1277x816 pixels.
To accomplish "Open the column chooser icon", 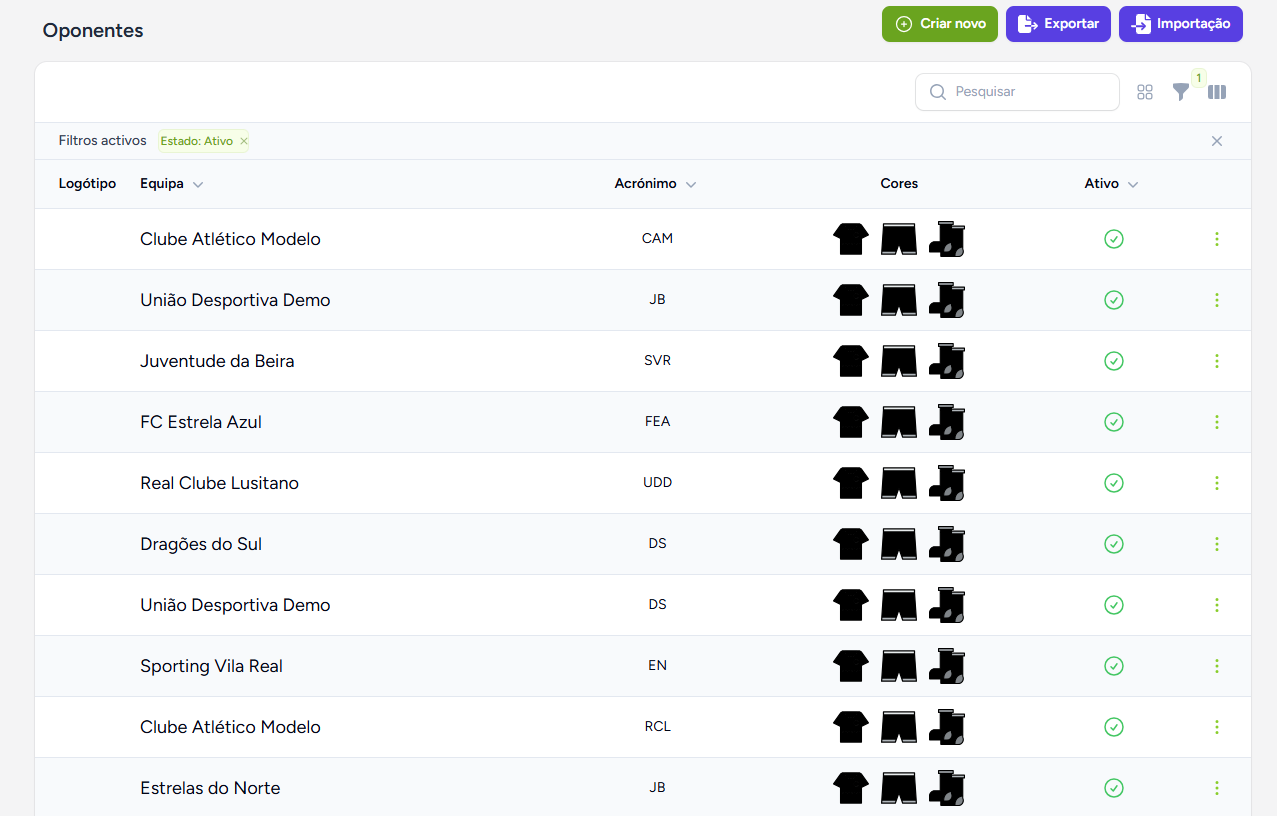I will tap(1217, 92).
